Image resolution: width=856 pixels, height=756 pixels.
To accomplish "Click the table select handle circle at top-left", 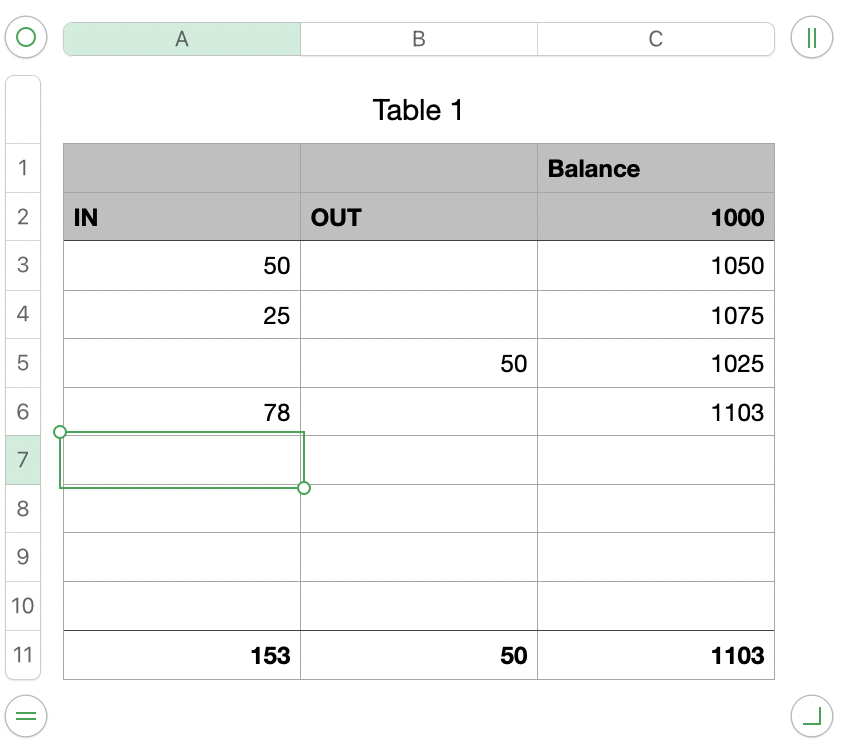I will coord(27,39).
